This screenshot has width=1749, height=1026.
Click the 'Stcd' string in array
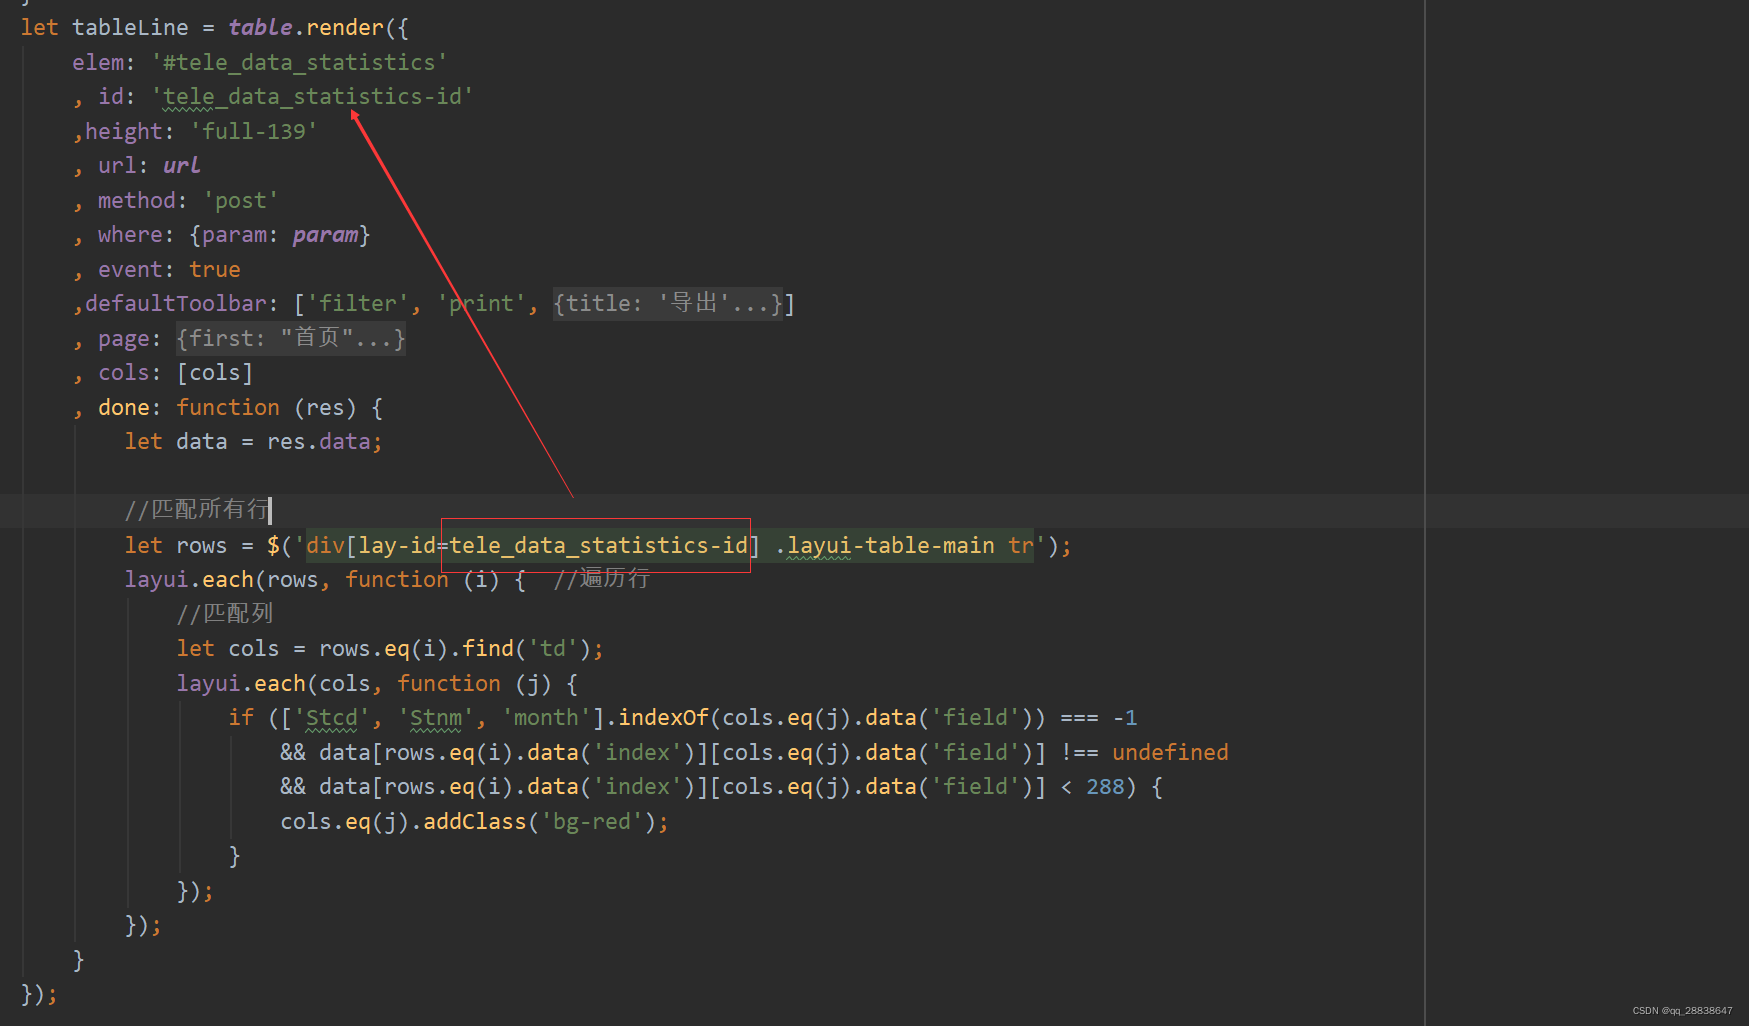click(332, 718)
